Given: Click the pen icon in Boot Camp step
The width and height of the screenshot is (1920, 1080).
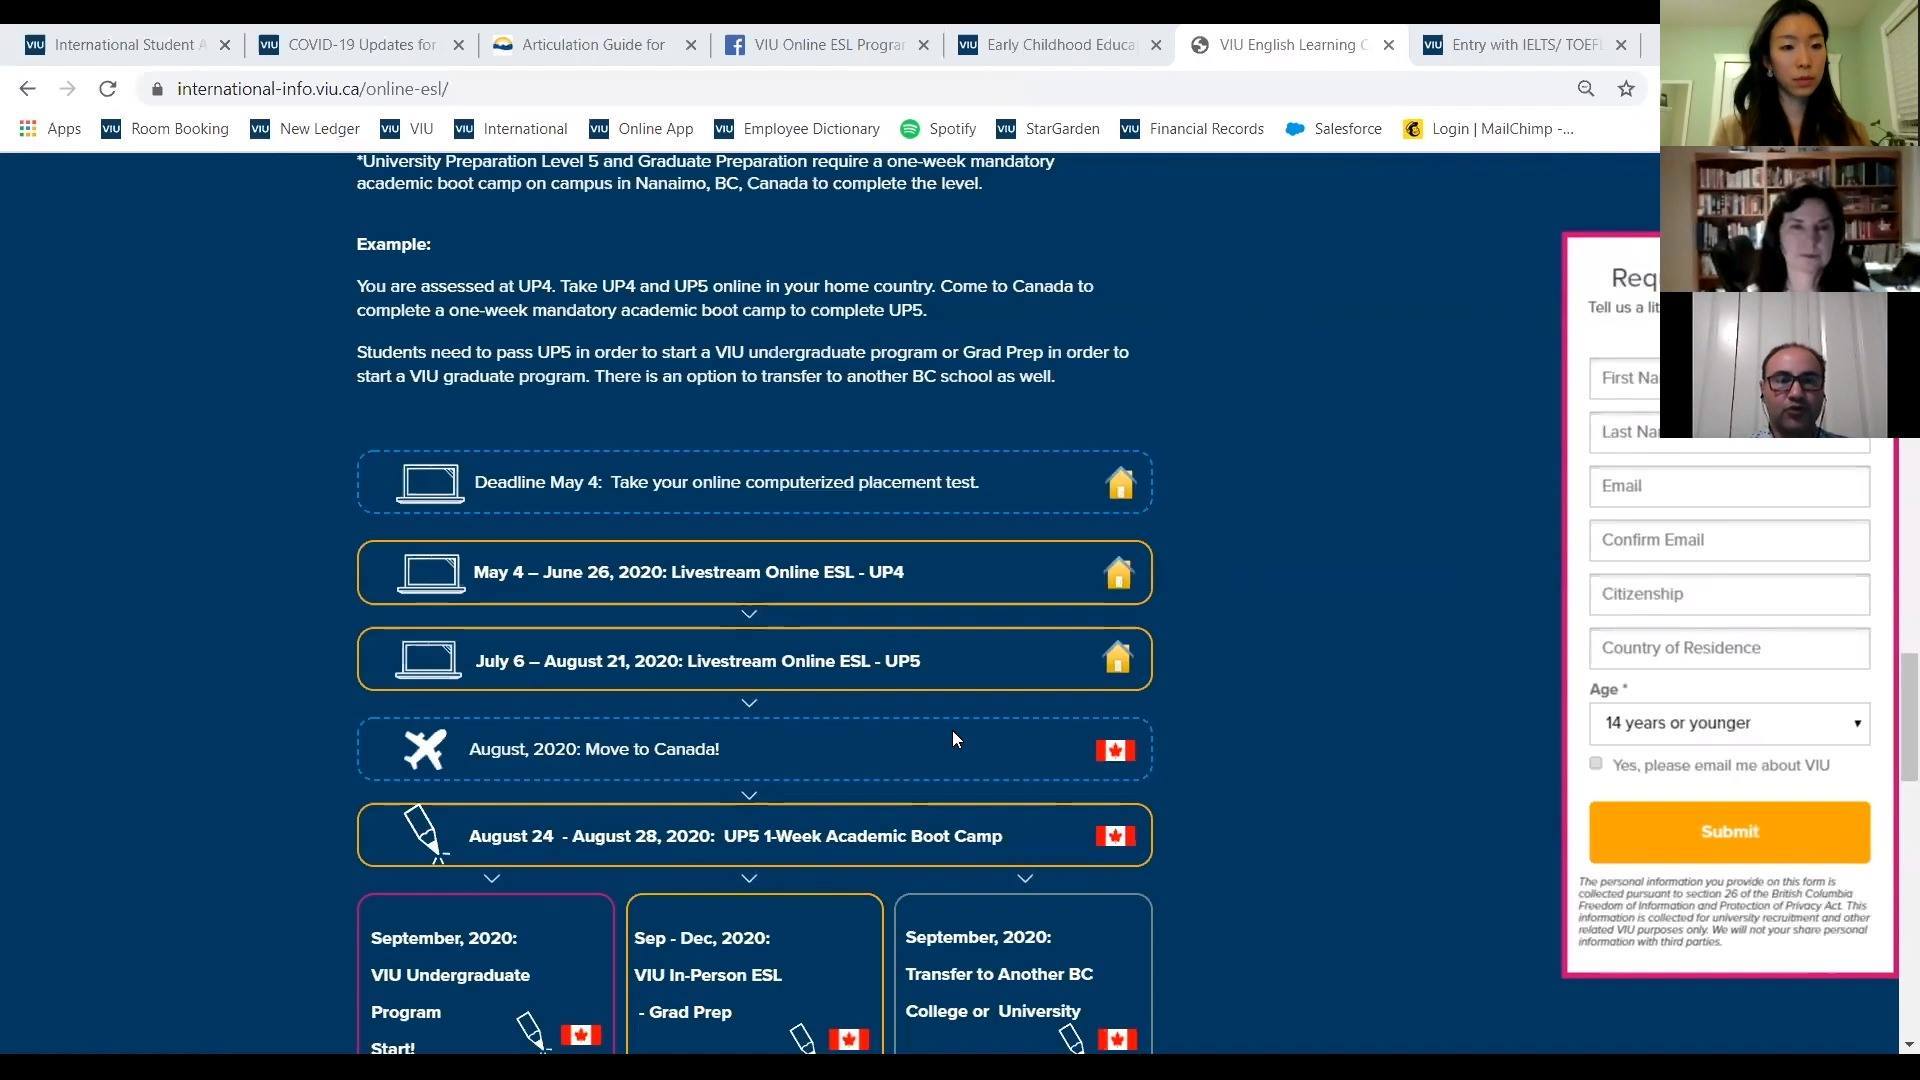Looking at the screenshot, I should [425, 834].
